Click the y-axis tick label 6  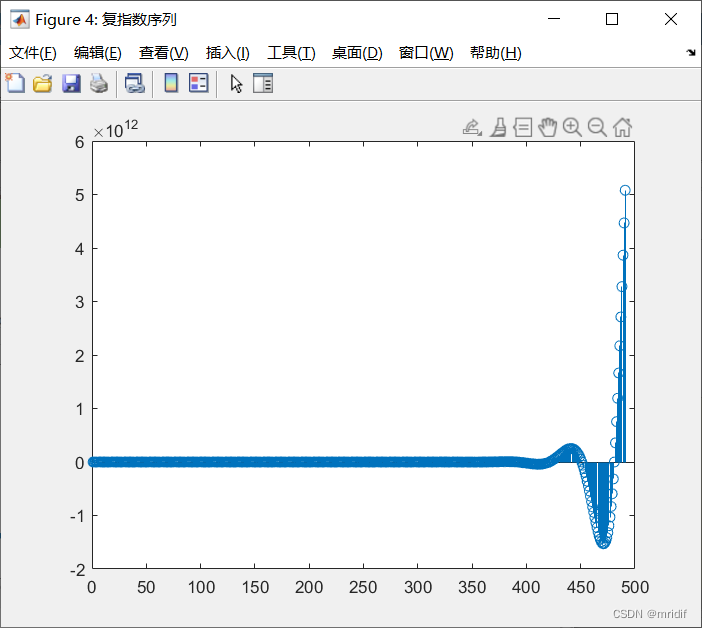click(x=80, y=142)
